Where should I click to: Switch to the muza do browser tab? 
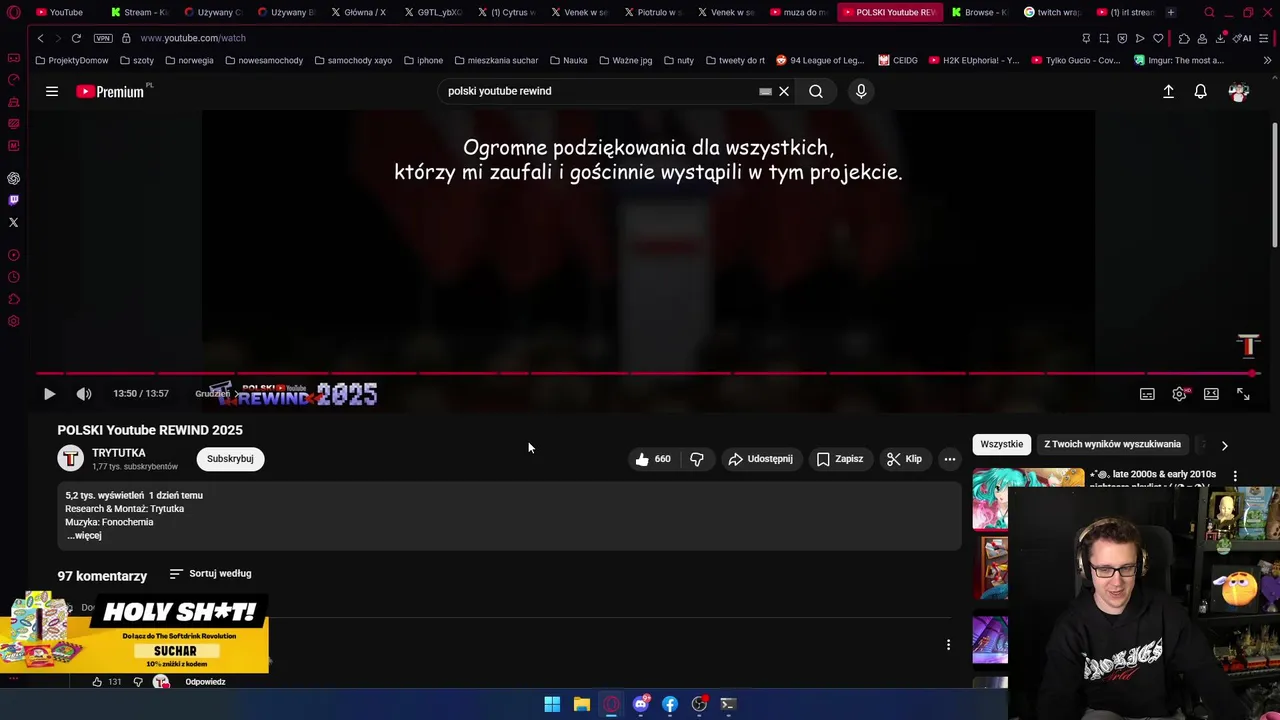point(798,12)
